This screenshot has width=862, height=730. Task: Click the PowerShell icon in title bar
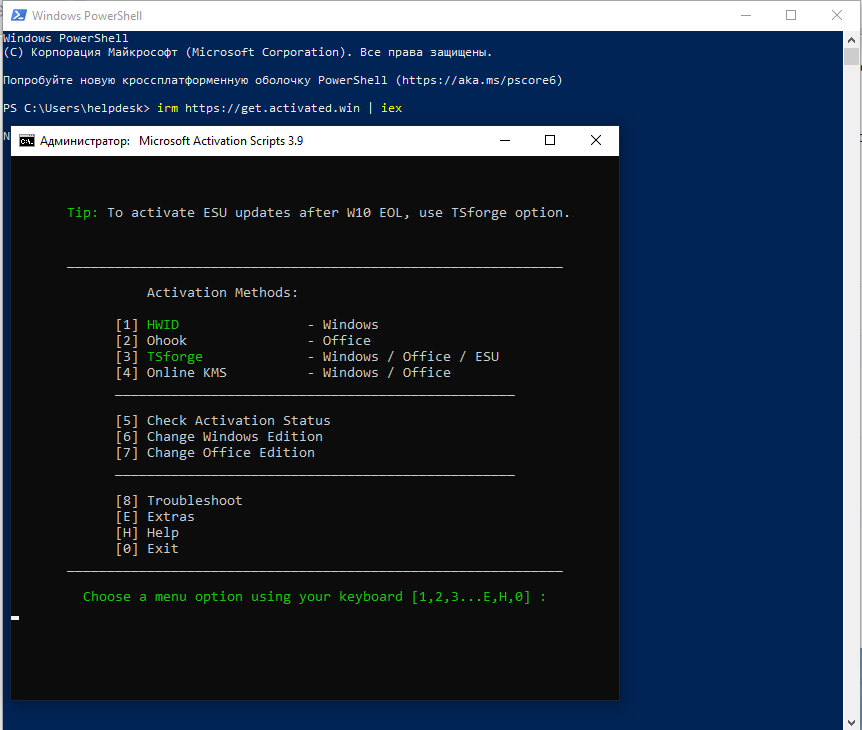18,15
